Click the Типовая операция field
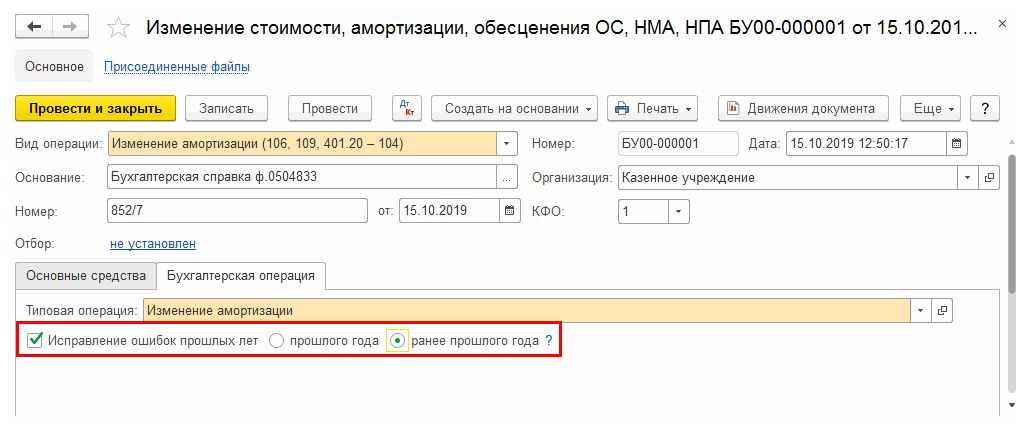The height and width of the screenshot is (431, 1023). (x=527, y=311)
